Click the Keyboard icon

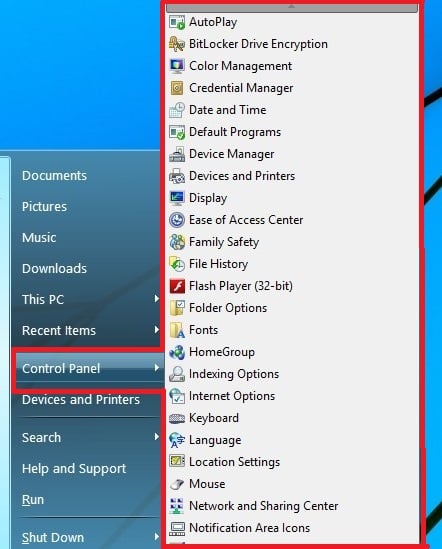(177, 418)
